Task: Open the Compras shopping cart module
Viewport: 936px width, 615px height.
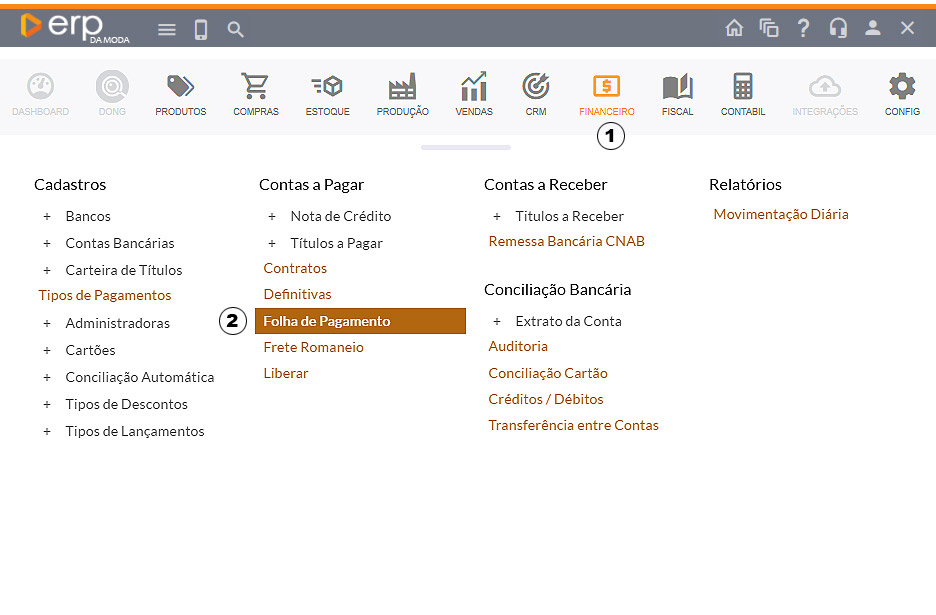Action: pos(256,94)
